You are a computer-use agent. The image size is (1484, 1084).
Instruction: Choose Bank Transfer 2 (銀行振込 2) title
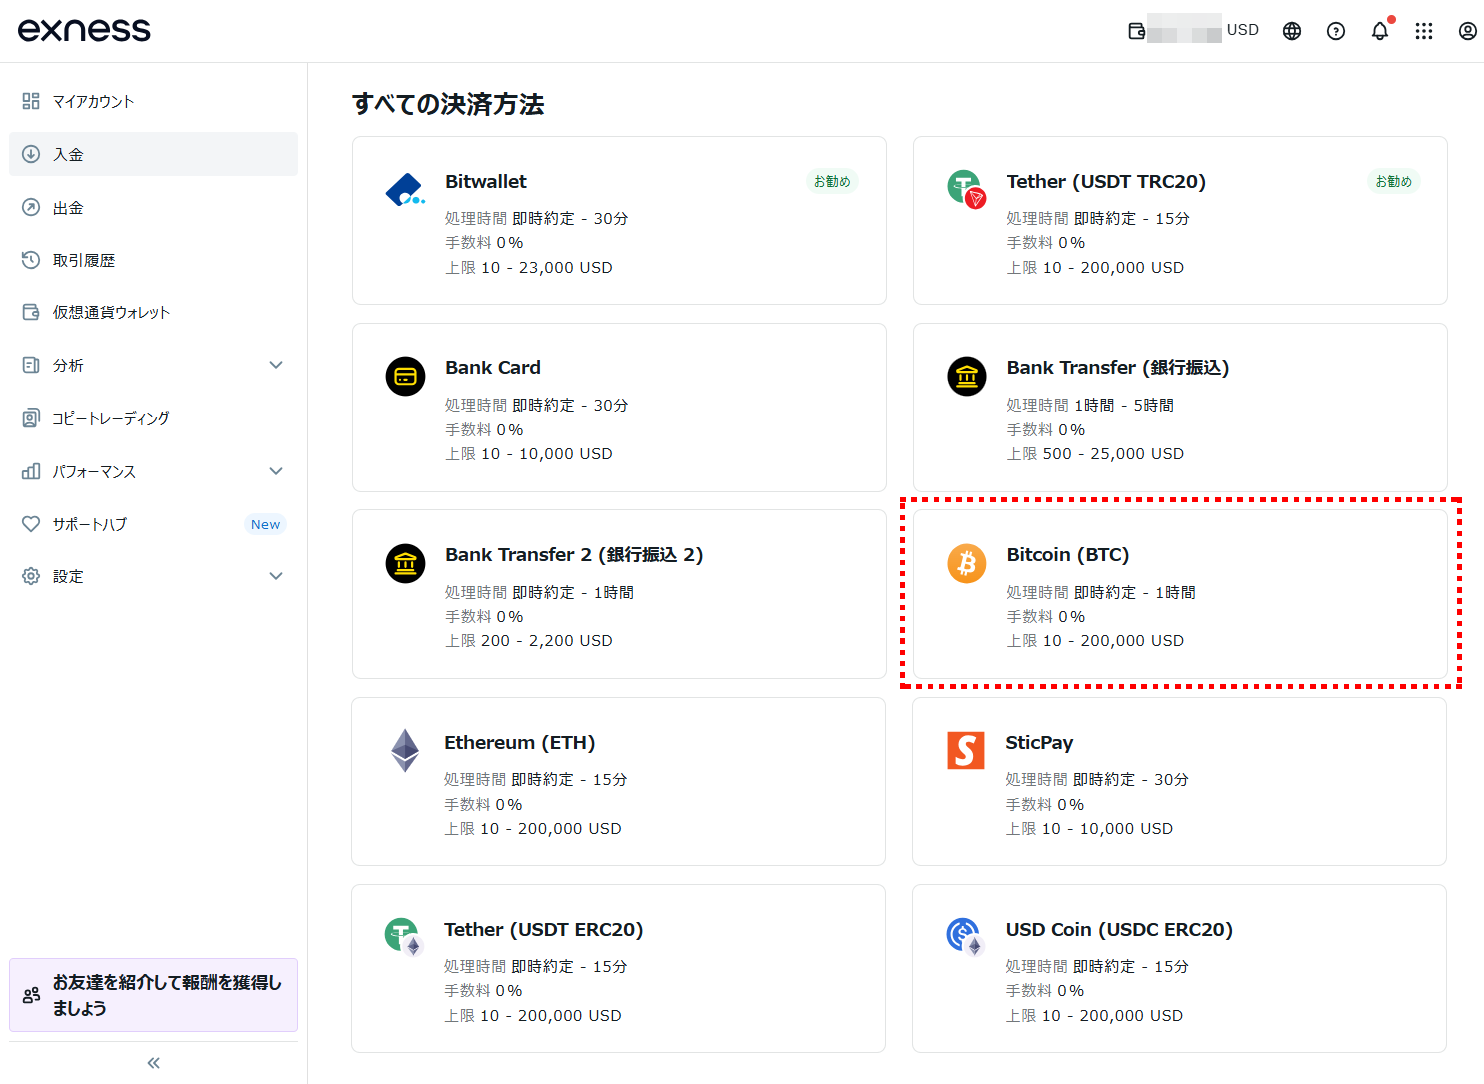click(x=574, y=554)
